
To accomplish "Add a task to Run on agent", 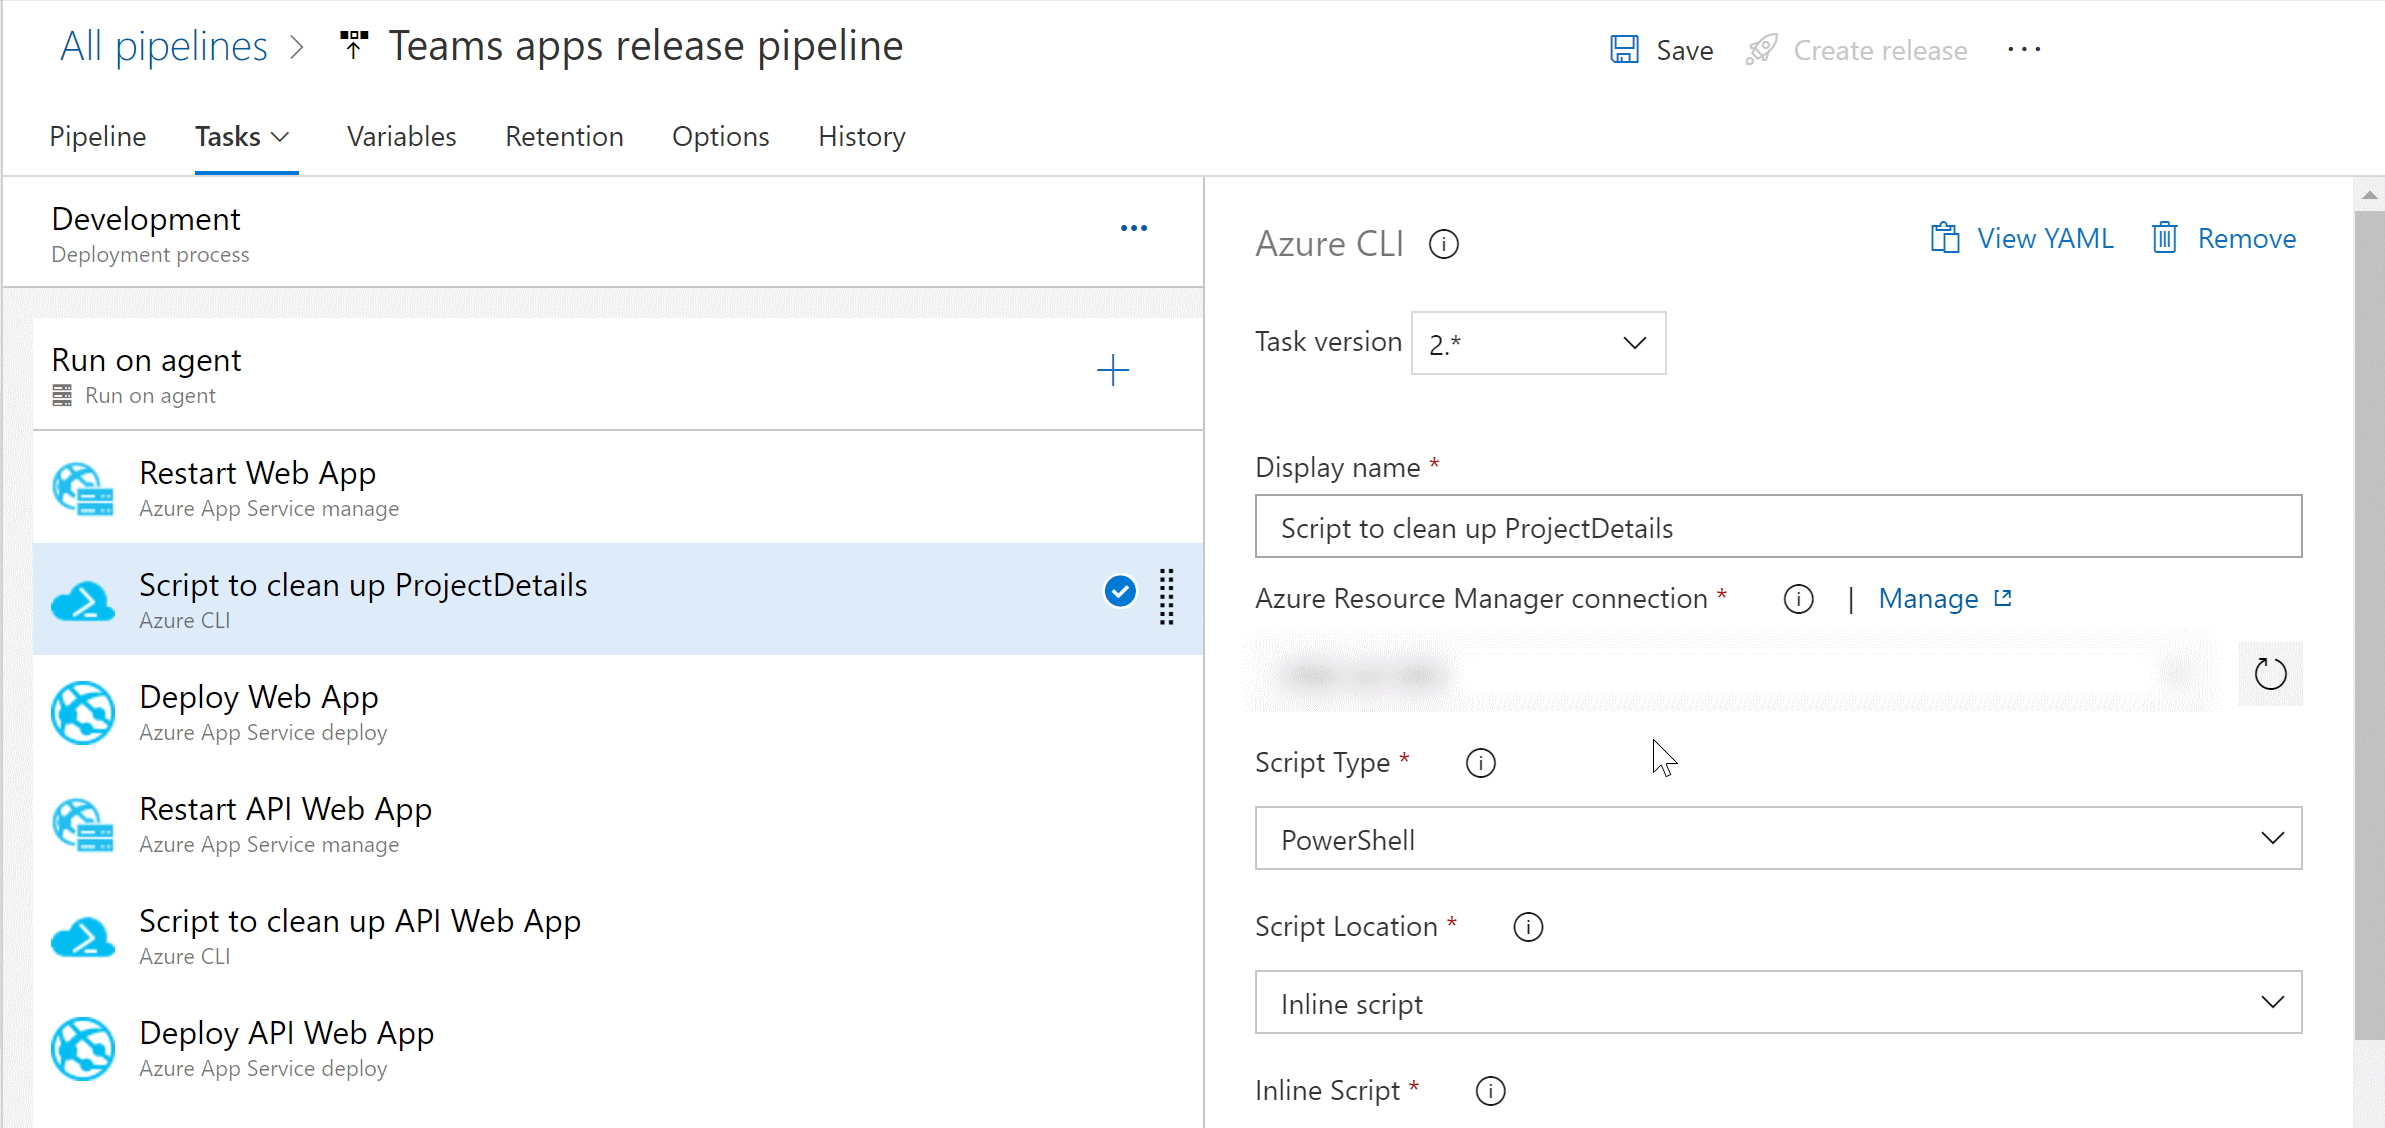I will tap(1112, 370).
